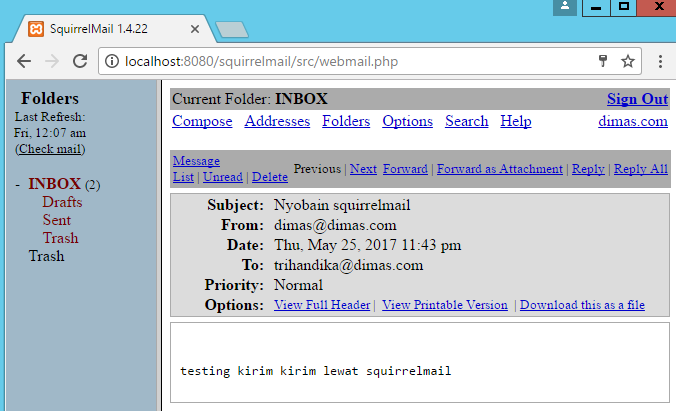Open the Drafts folder
676x411 pixels.
coord(62,202)
